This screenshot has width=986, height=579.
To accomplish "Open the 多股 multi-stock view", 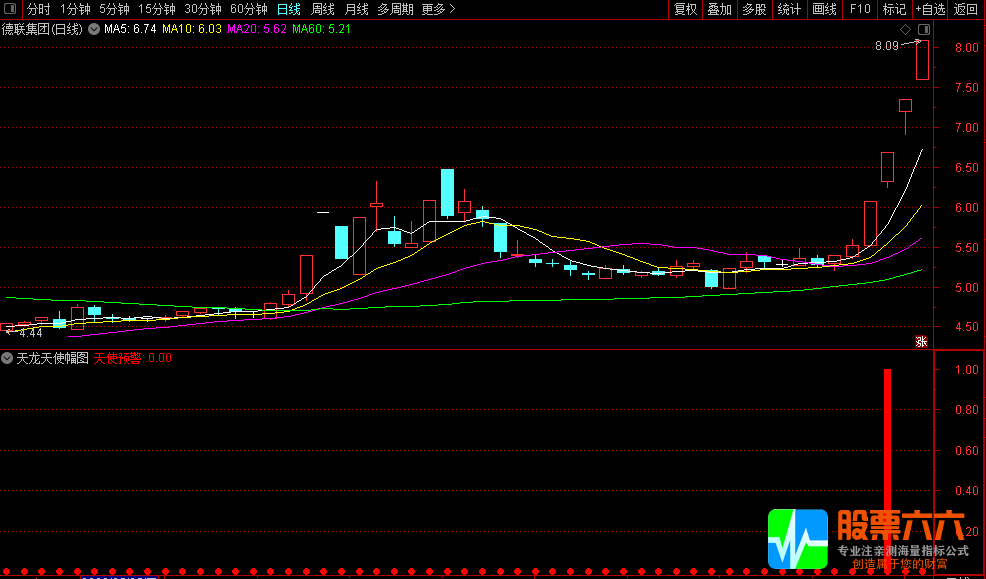I will tap(754, 9).
